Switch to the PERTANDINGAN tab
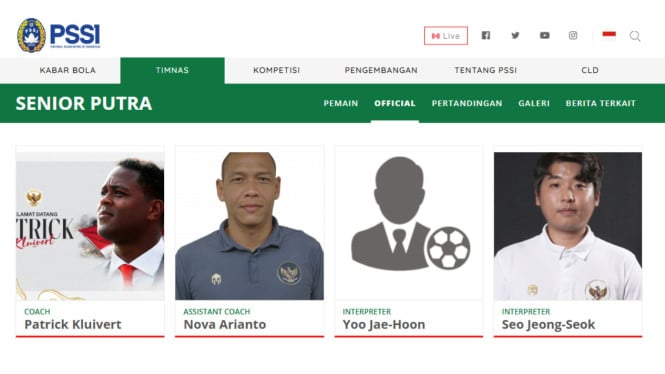 click(x=467, y=103)
